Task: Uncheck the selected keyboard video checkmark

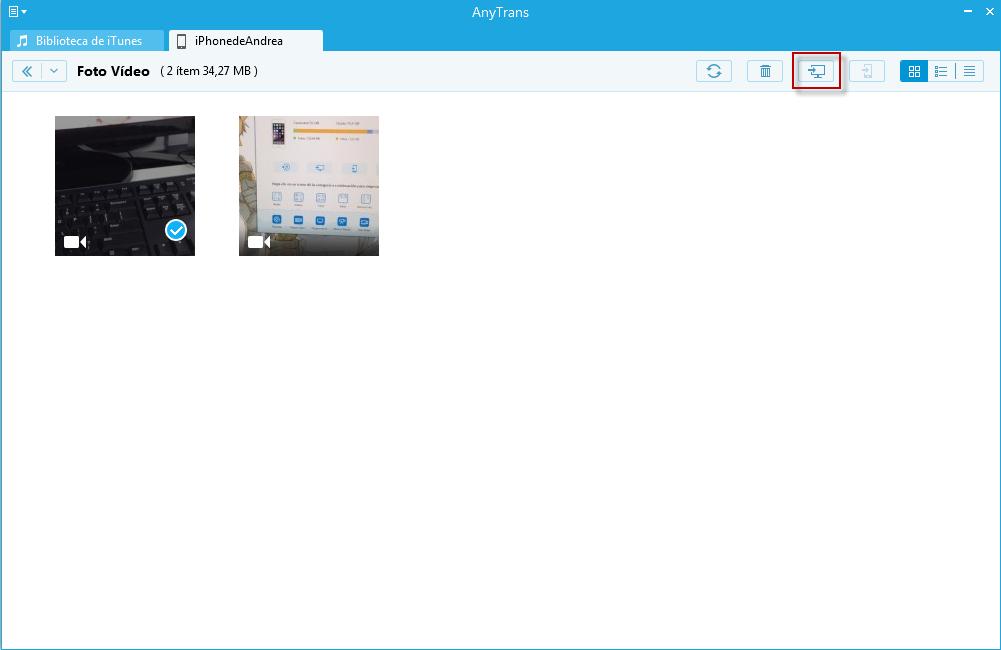Action: pos(176,230)
